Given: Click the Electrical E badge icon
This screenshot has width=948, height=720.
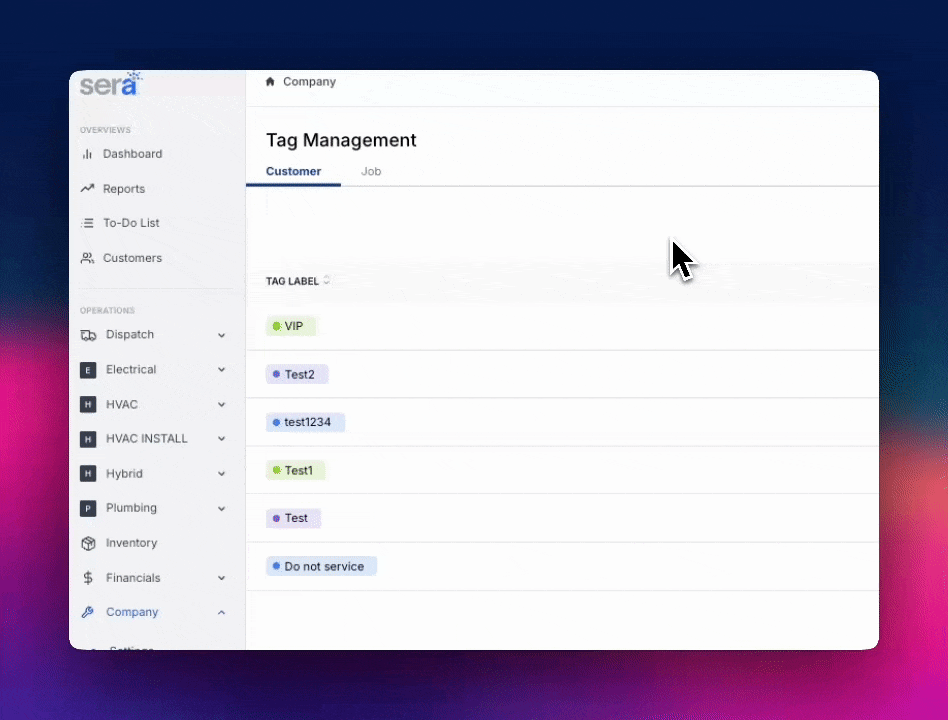Looking at the screenshot, I should coord(88,370).
